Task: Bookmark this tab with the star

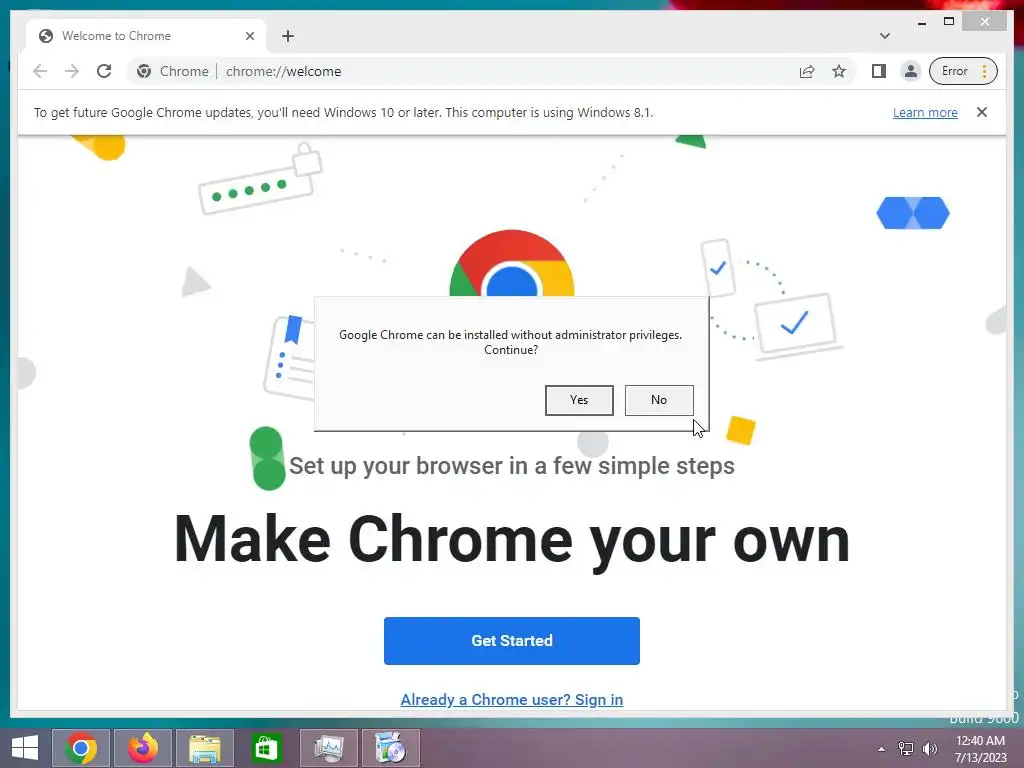Action: coord(839,71)
